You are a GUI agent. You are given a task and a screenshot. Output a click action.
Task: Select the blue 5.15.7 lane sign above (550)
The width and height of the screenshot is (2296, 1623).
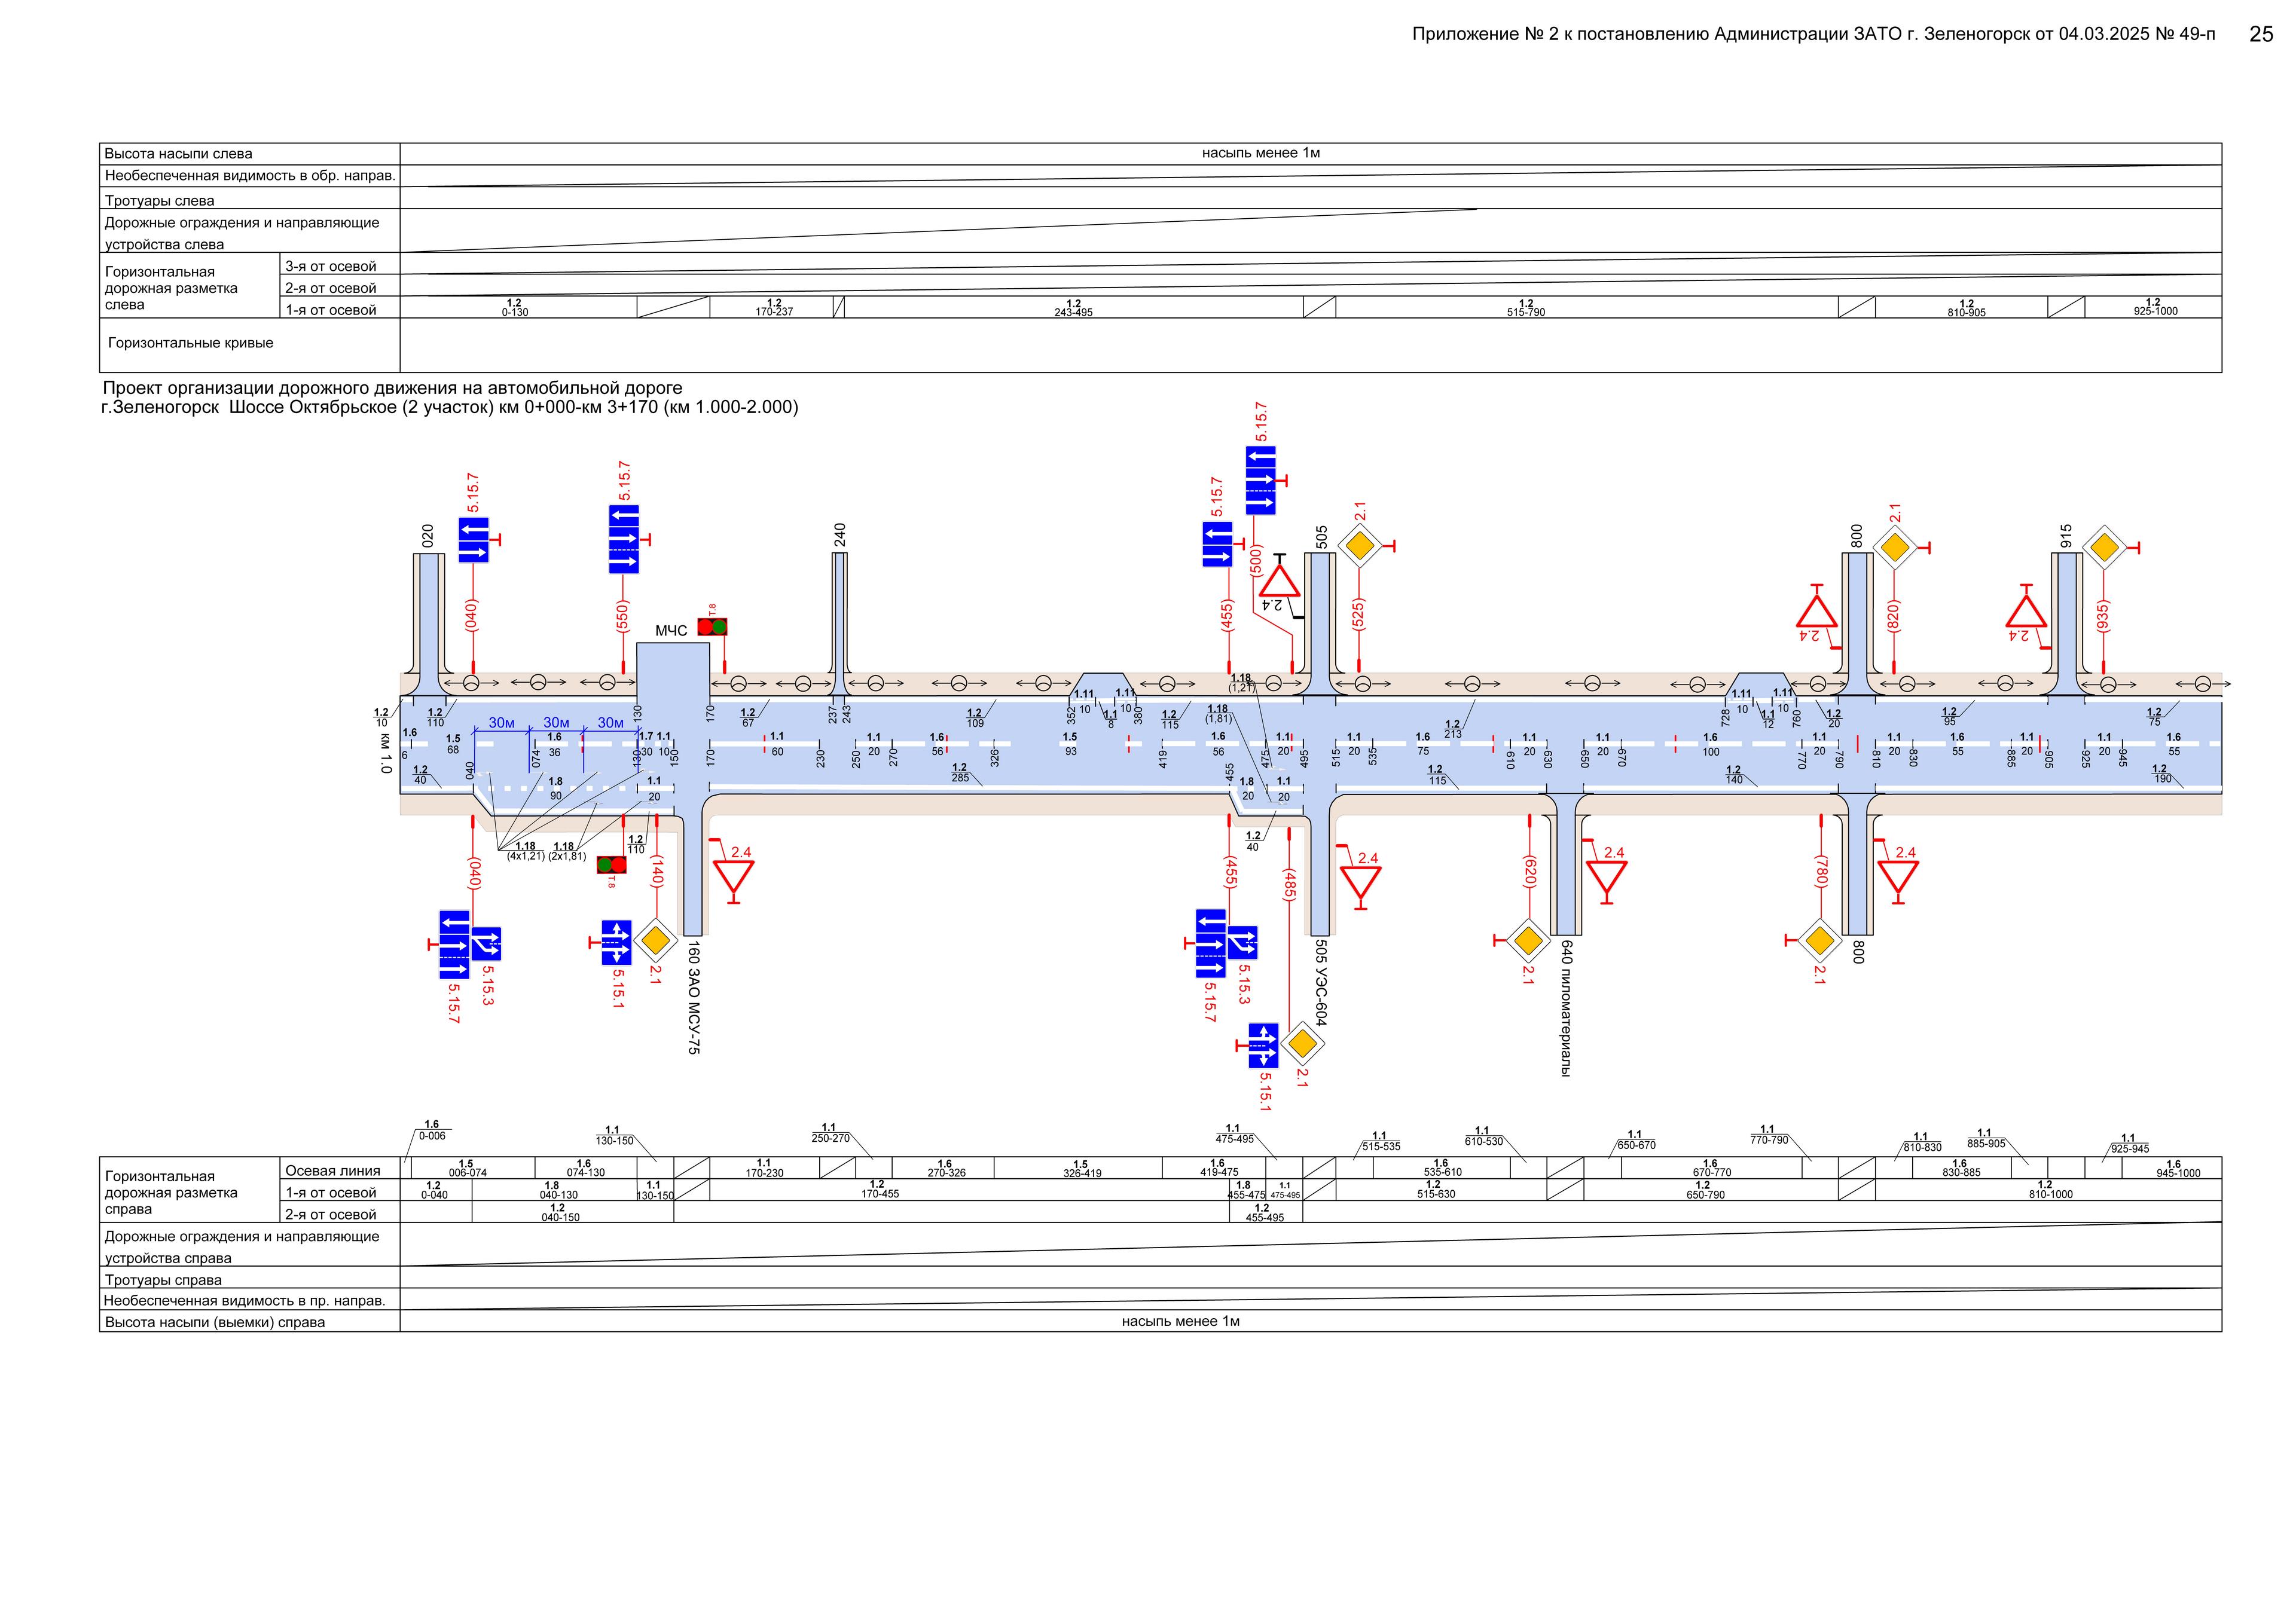tap(623, 539)
